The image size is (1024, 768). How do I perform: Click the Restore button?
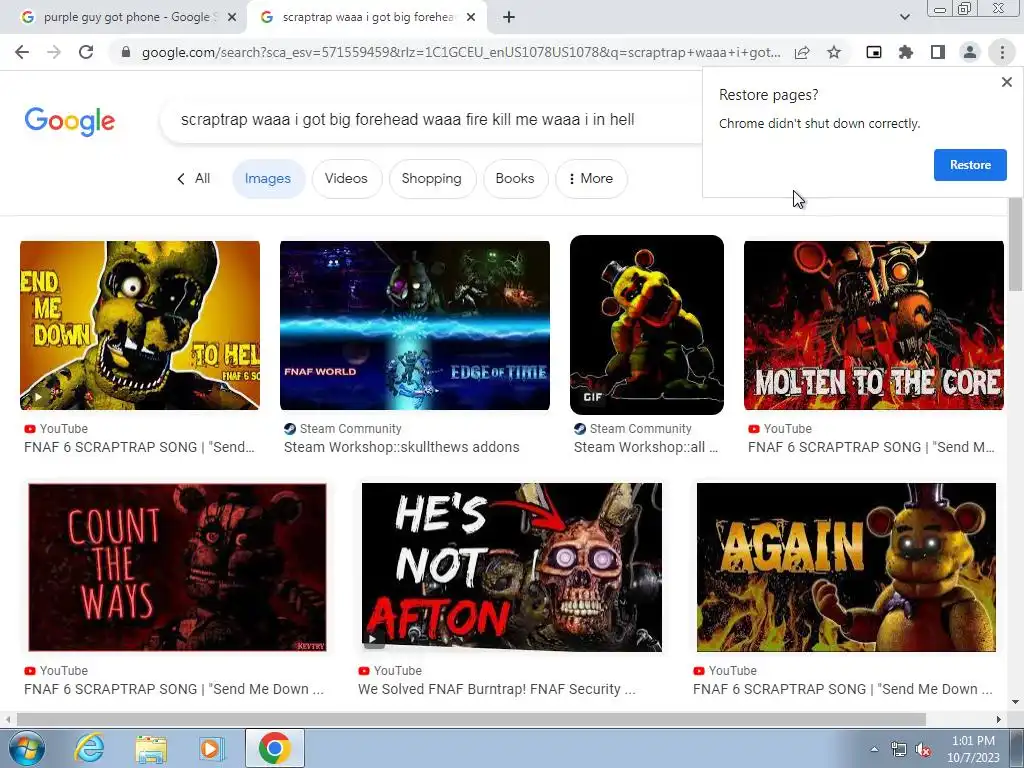click(970, 165)
